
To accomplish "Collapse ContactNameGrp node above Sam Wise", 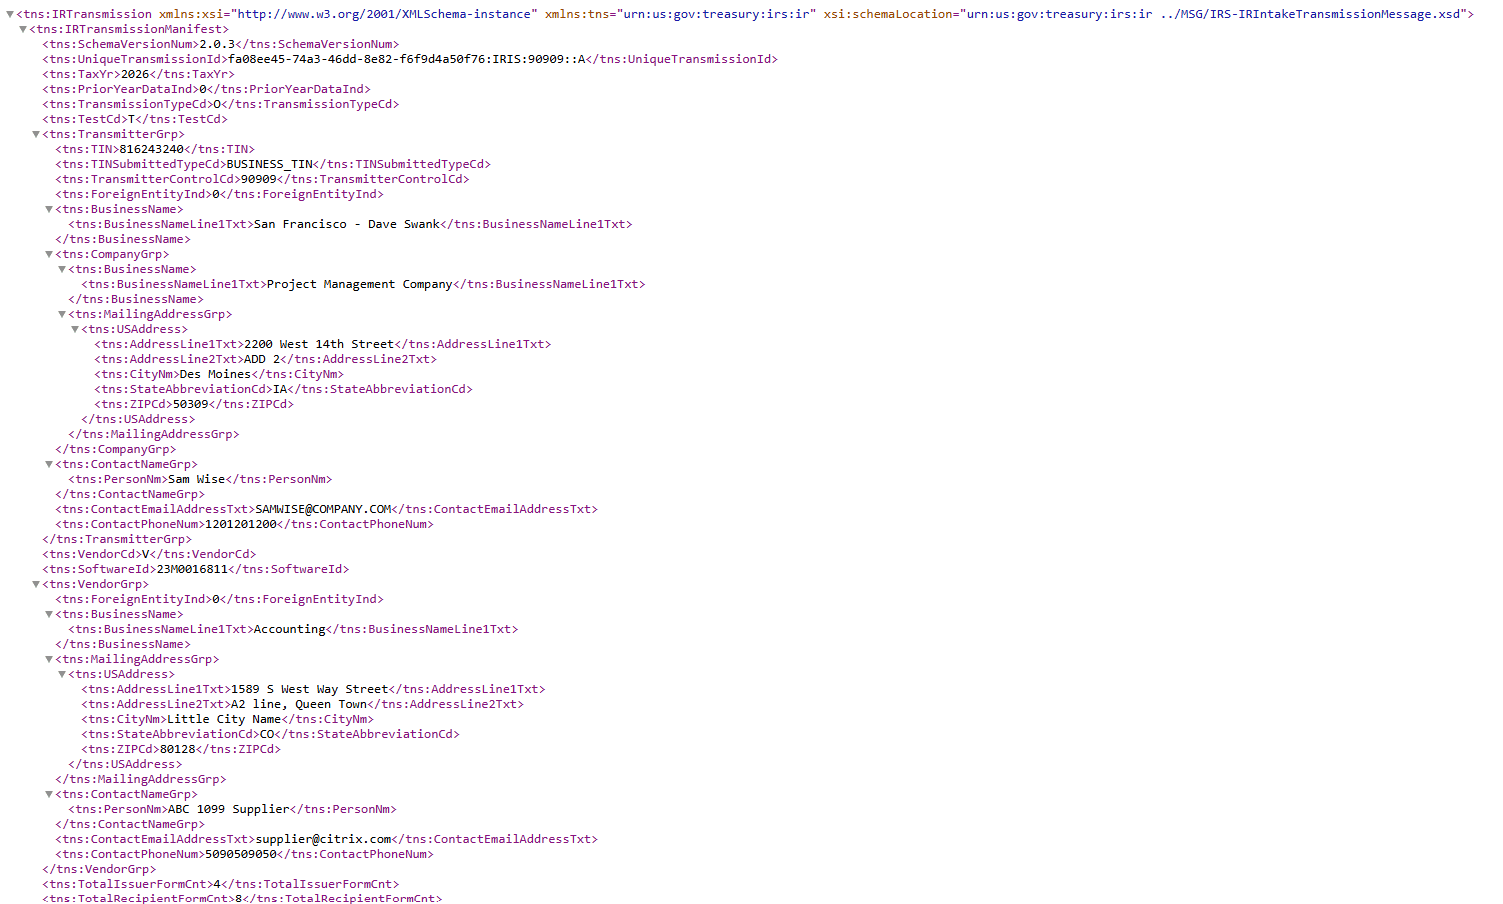I will coord(49,464).
